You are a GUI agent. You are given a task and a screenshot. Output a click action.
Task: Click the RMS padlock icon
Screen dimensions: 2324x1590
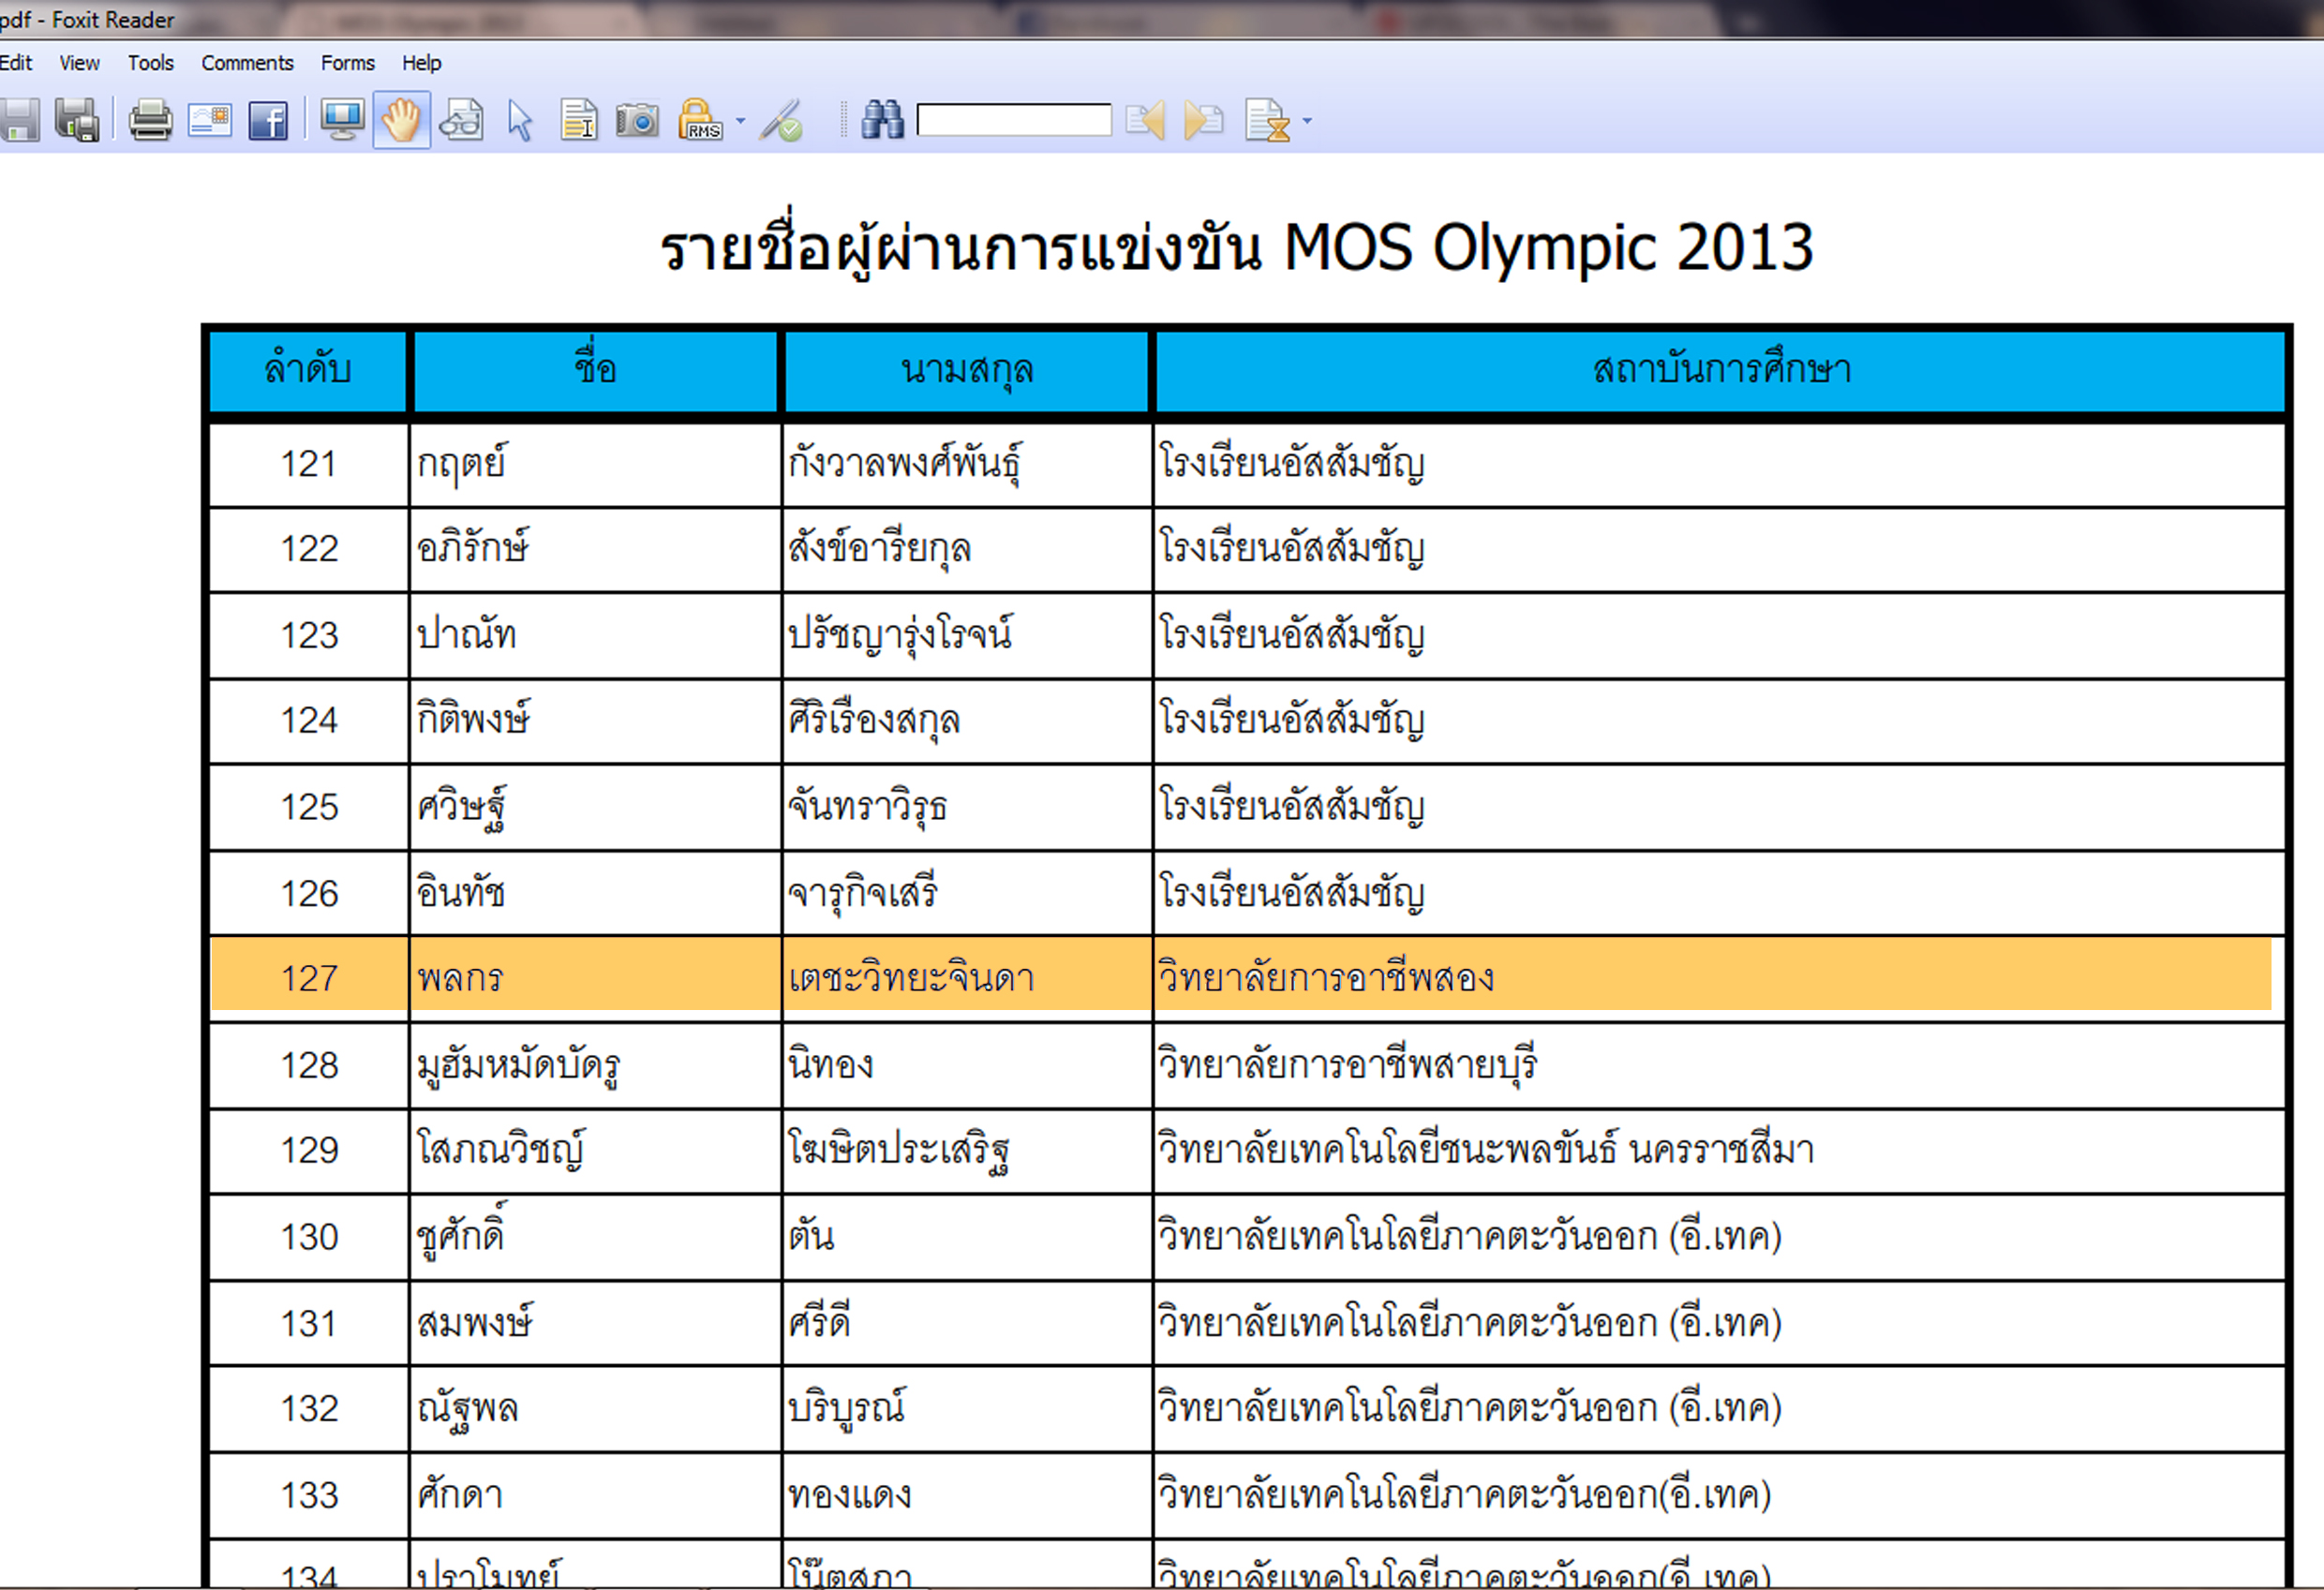pos(700,120)
